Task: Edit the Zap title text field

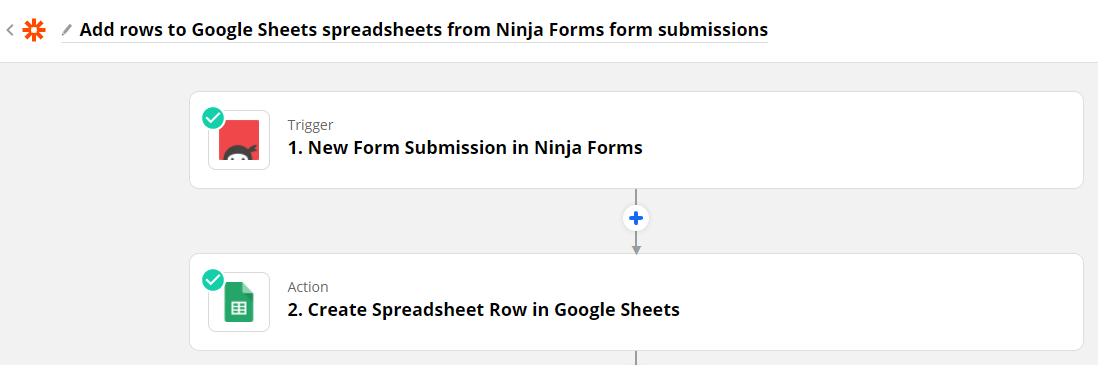Action: (x=423, y=30)
